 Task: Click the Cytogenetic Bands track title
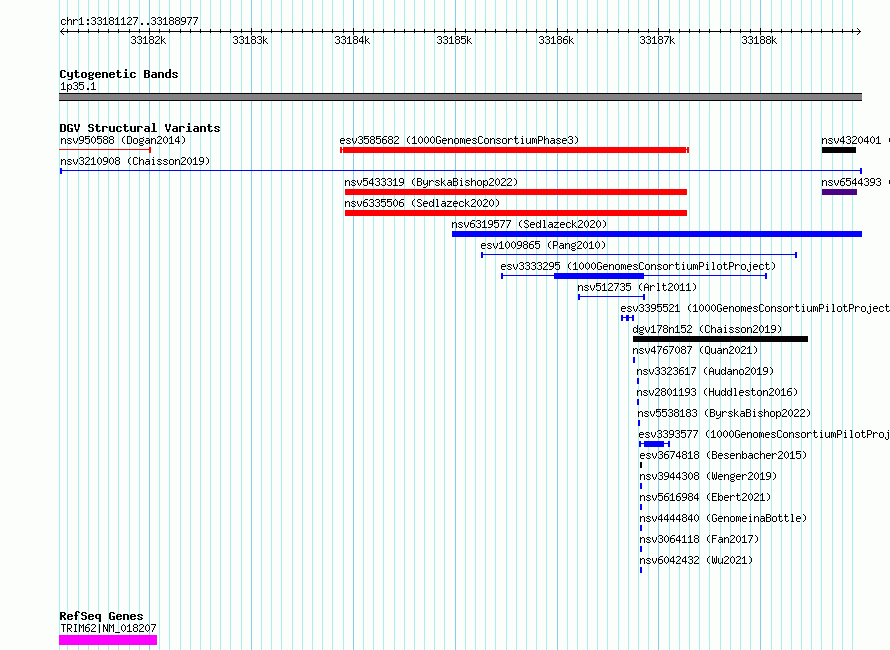click(x=119, y=74)
